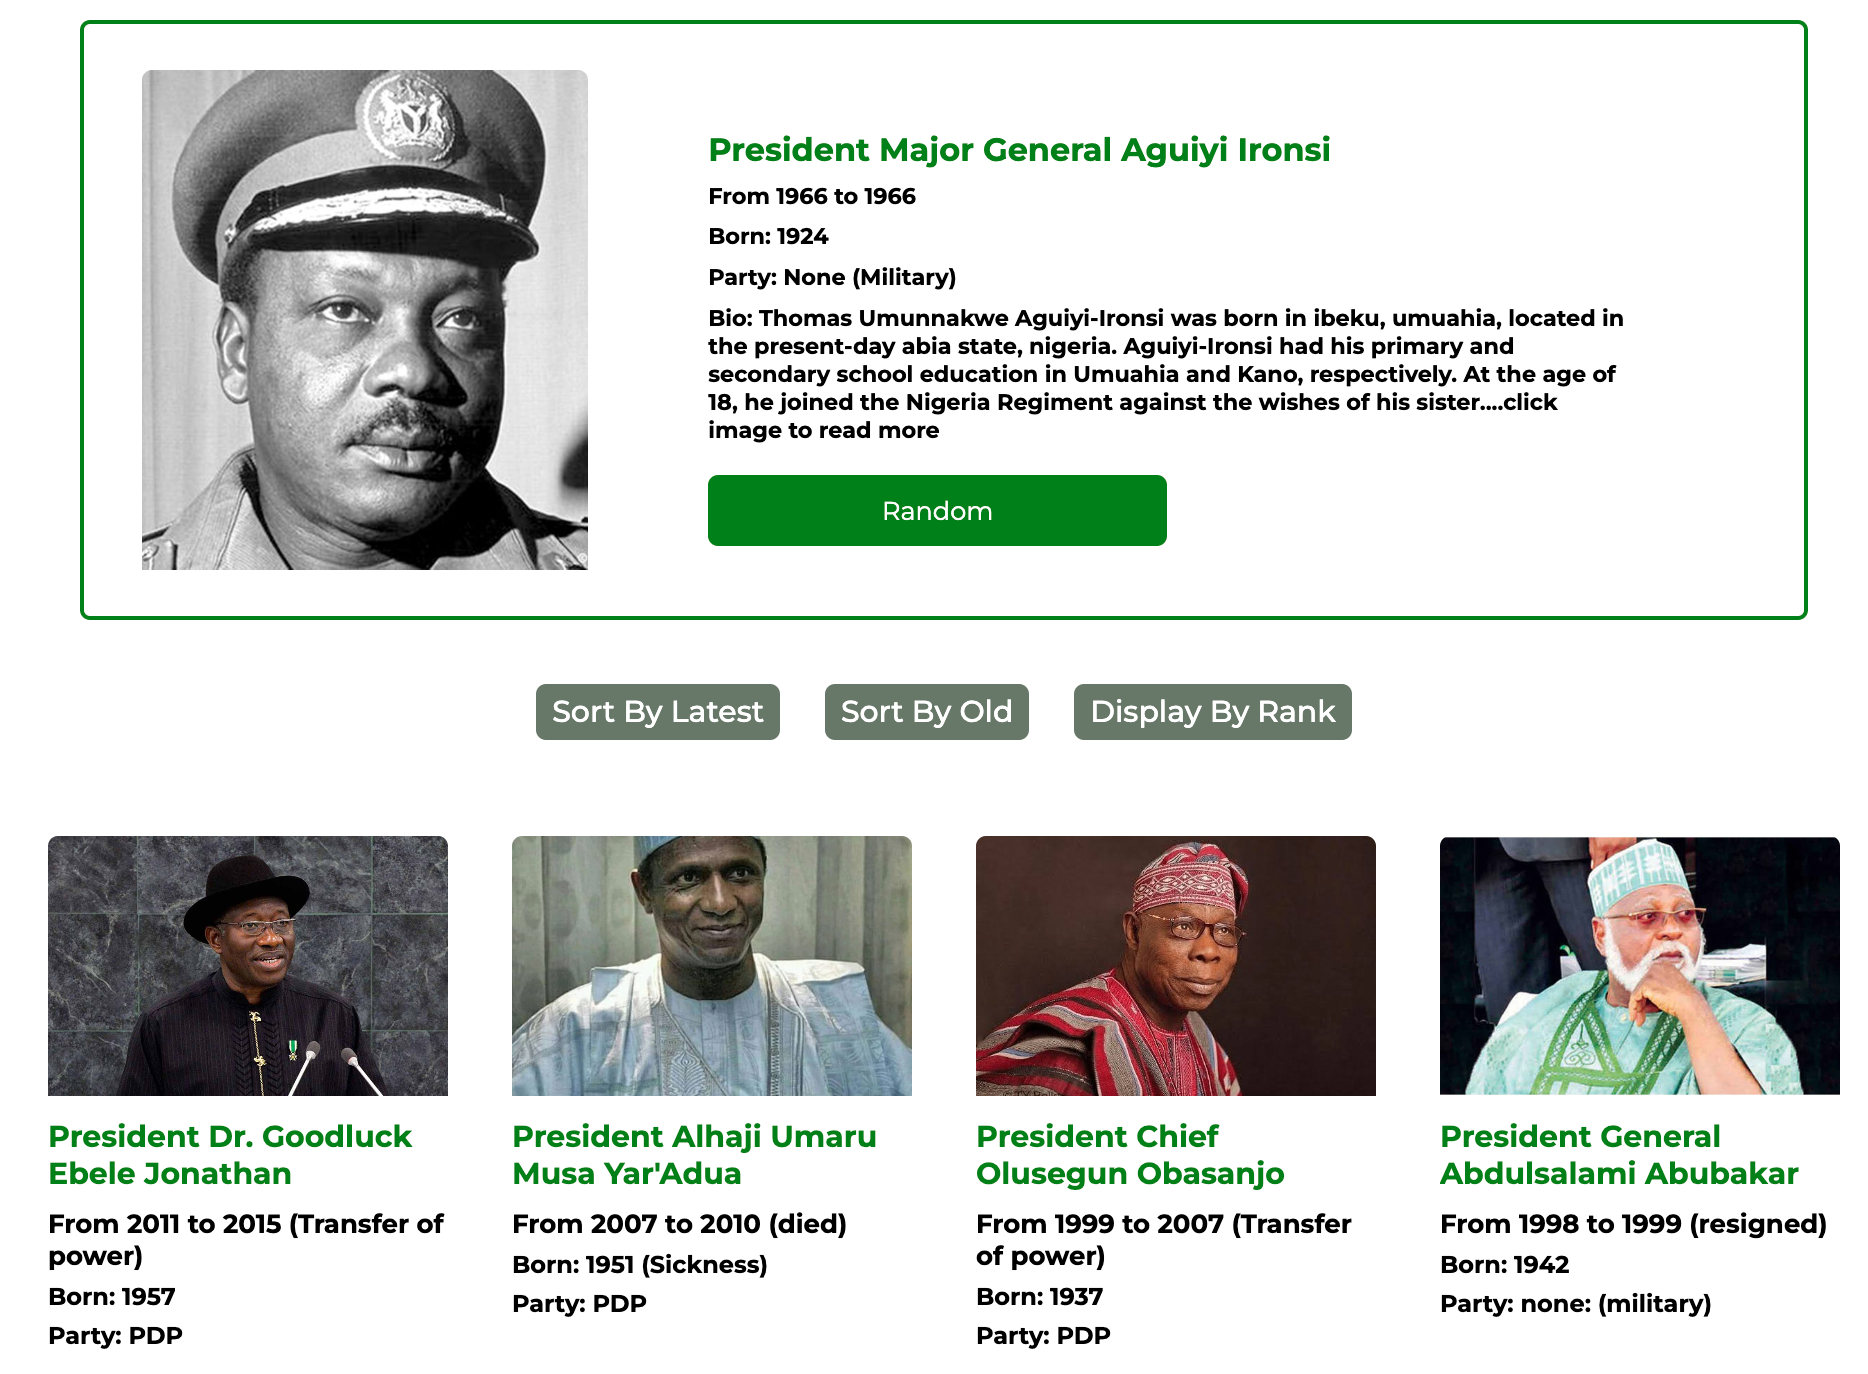
Task: Click the 'Born: 1924' detail line
Action: [767, 236]
